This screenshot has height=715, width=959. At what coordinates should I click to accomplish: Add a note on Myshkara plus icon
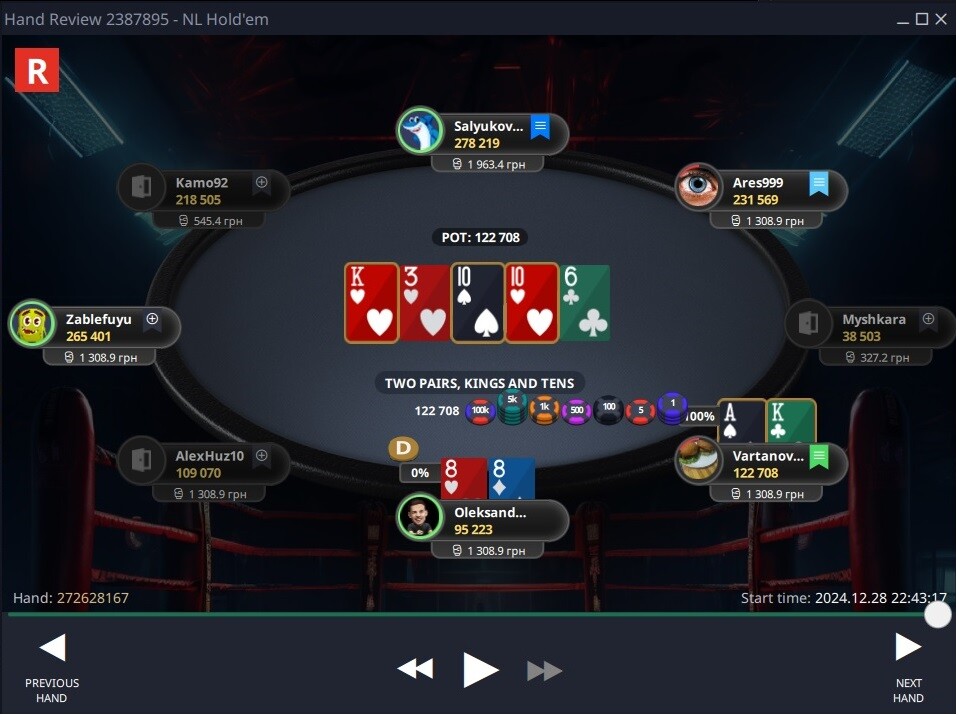[x=928, y=319]
